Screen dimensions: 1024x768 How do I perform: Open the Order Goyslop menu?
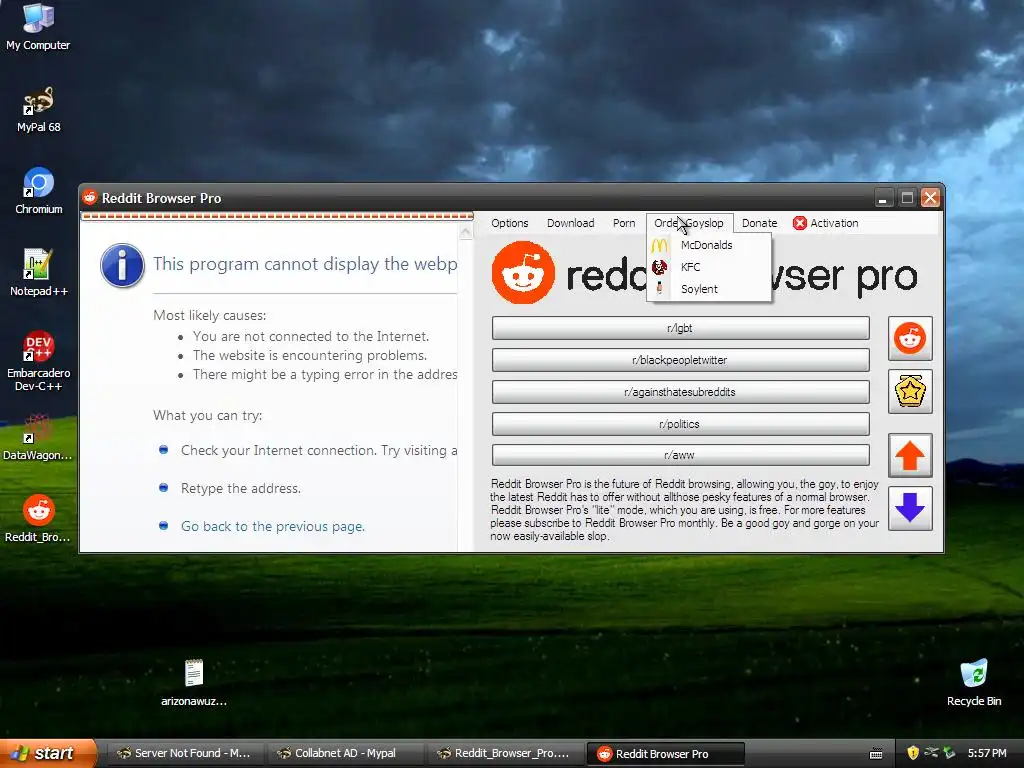689,223
